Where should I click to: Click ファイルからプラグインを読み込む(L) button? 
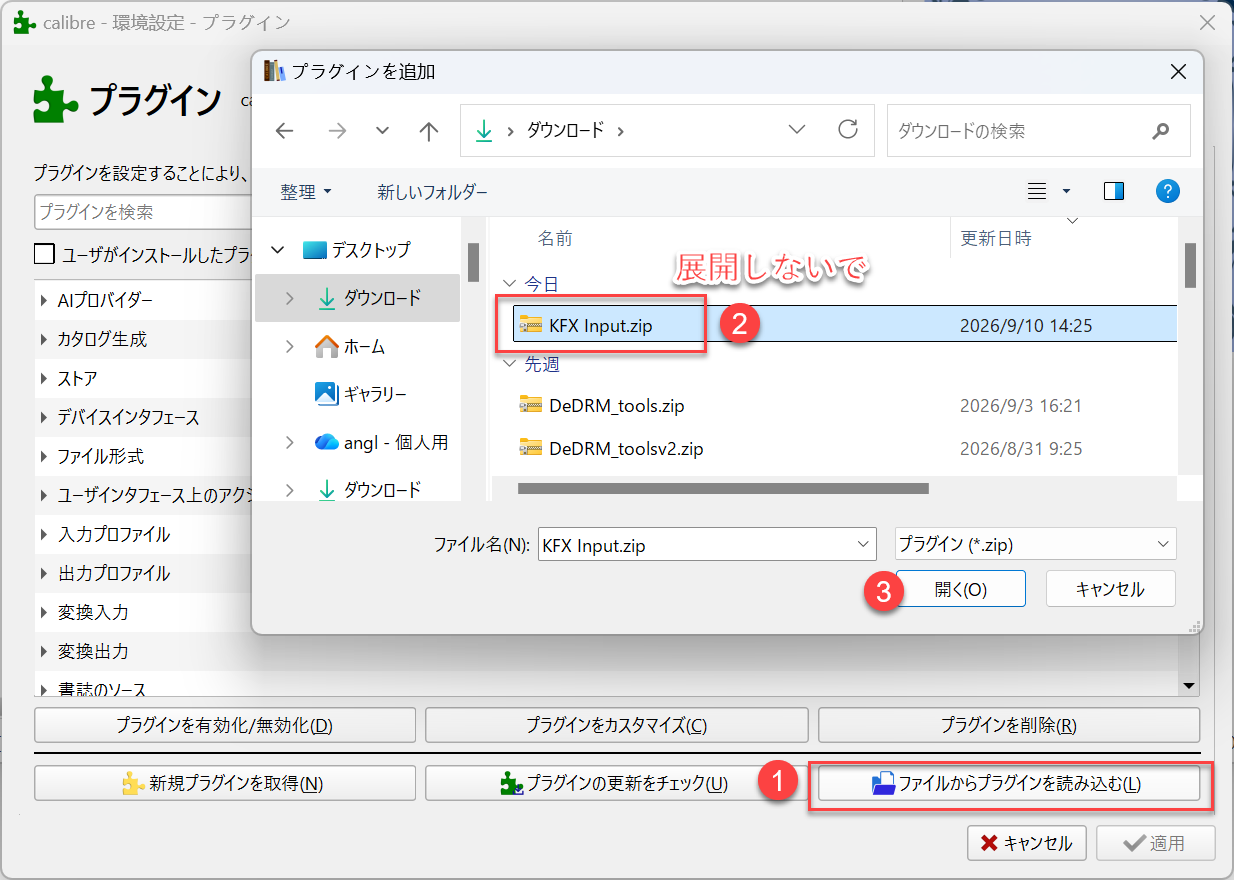pos(1009,783)
